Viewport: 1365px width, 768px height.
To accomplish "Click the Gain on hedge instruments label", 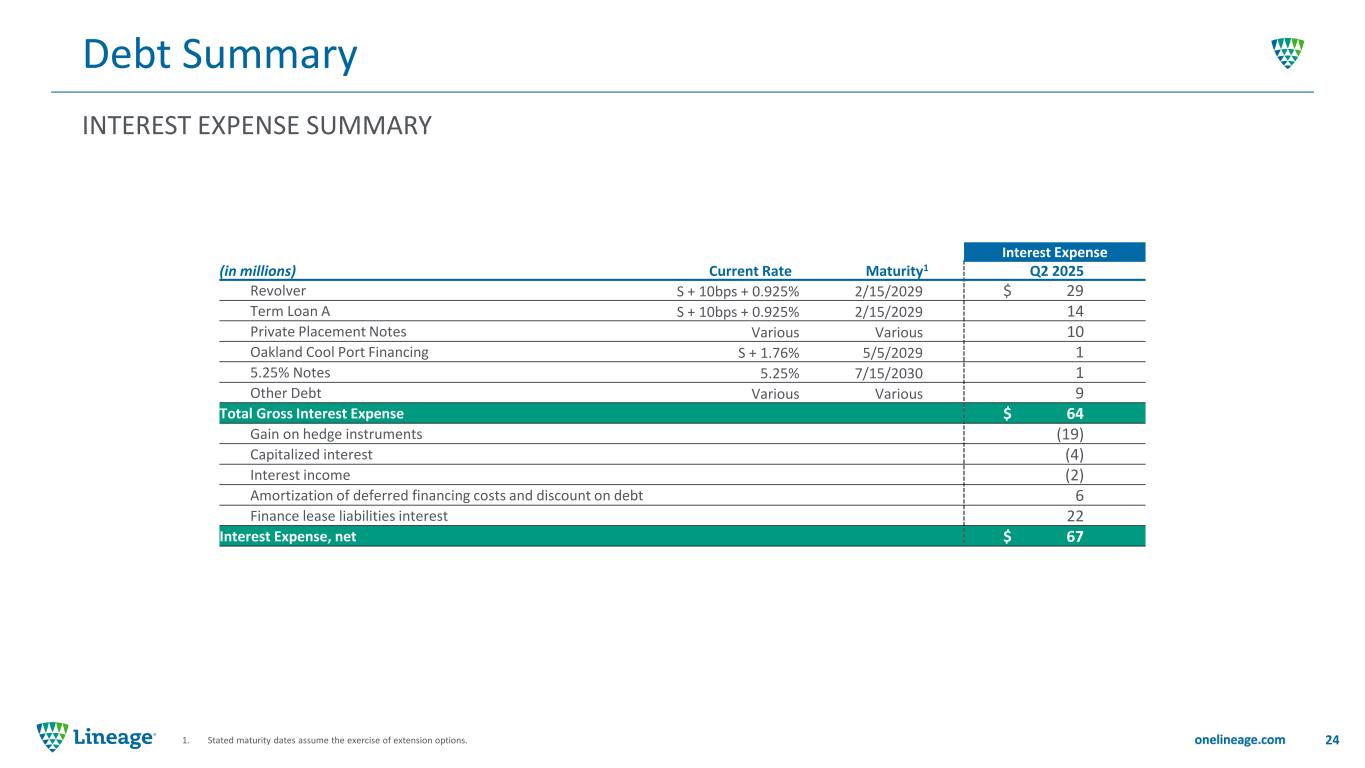I will [x=336, y=434].
